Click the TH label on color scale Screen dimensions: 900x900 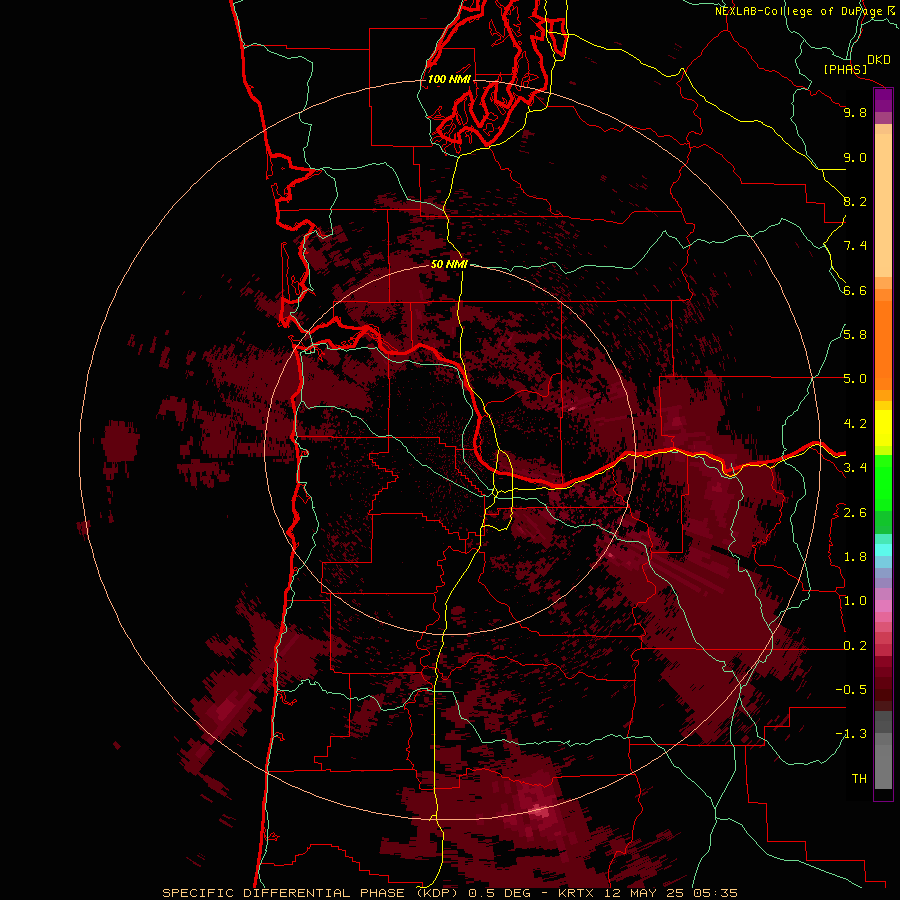coord(859,779)
